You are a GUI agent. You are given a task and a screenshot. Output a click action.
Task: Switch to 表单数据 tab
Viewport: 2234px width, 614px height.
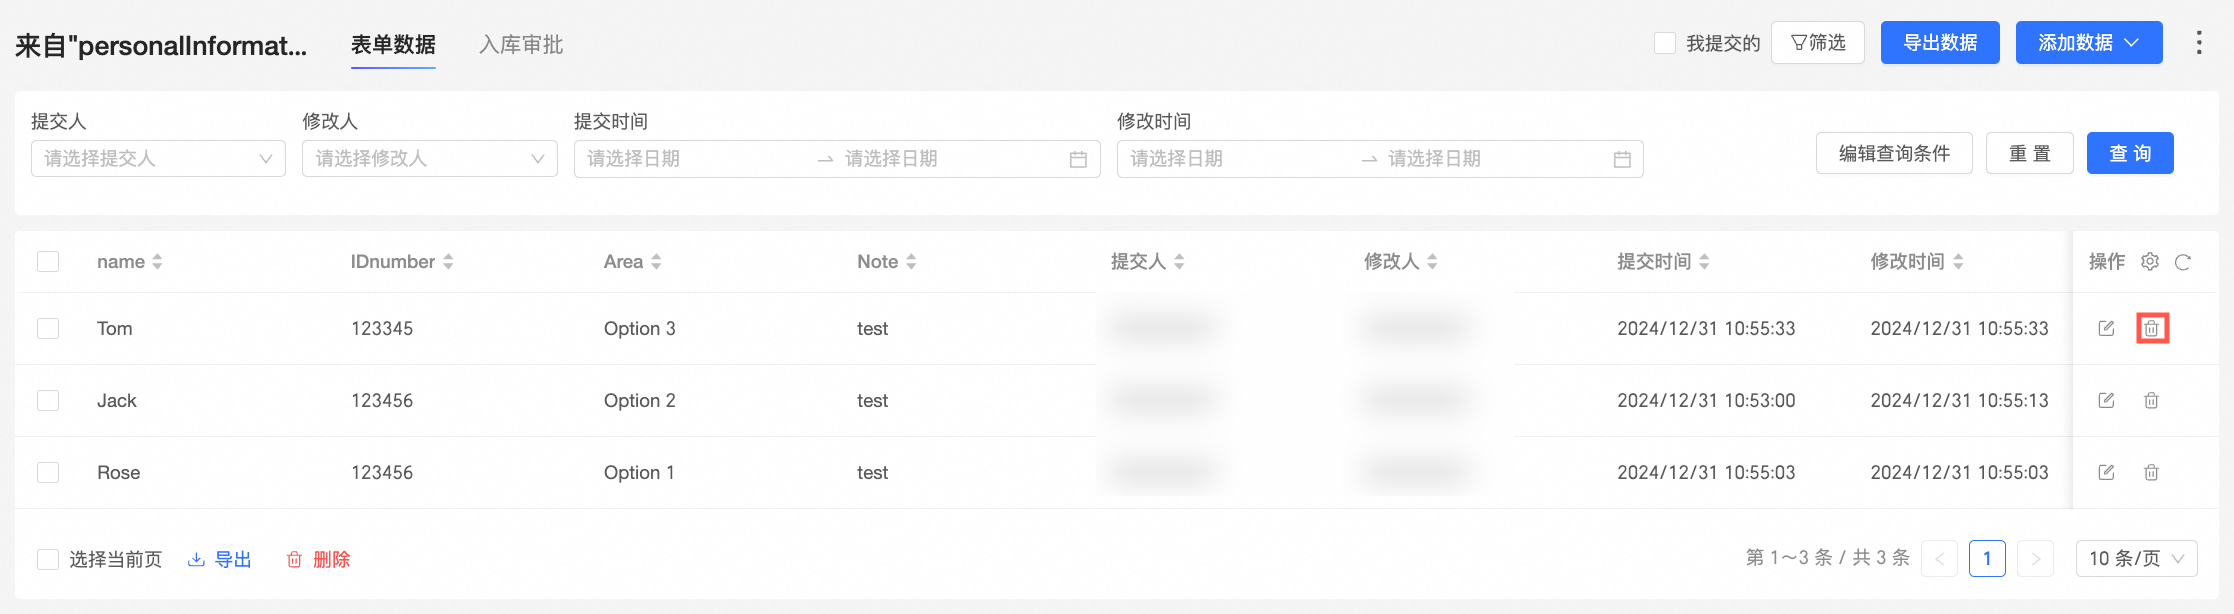393,45
